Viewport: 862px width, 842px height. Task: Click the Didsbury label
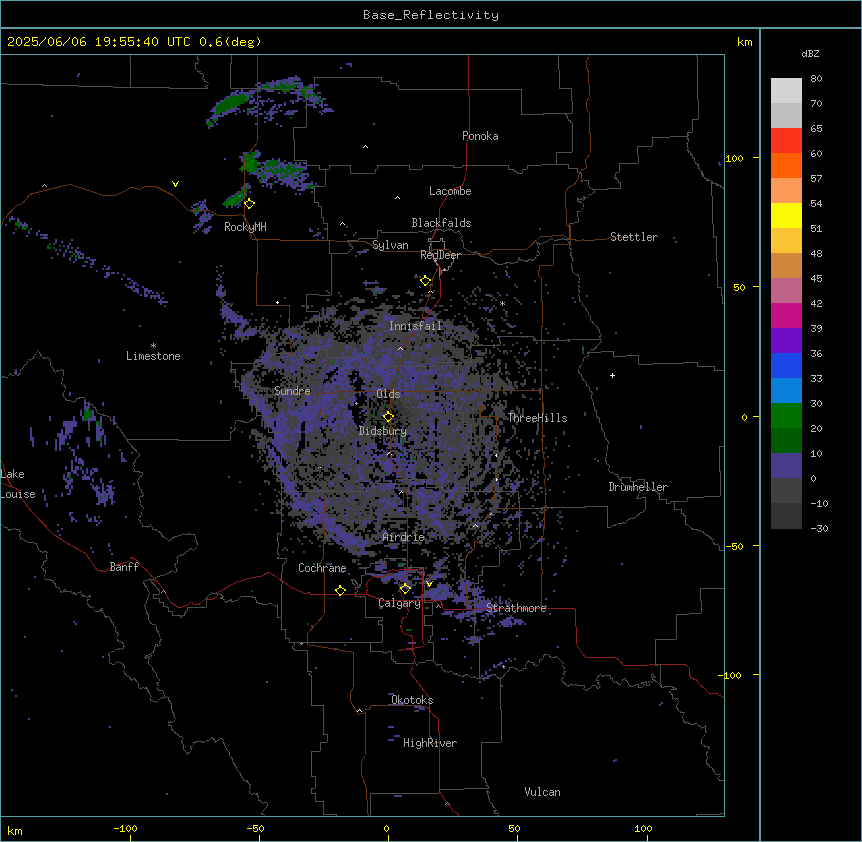click(x=383, y=431)
